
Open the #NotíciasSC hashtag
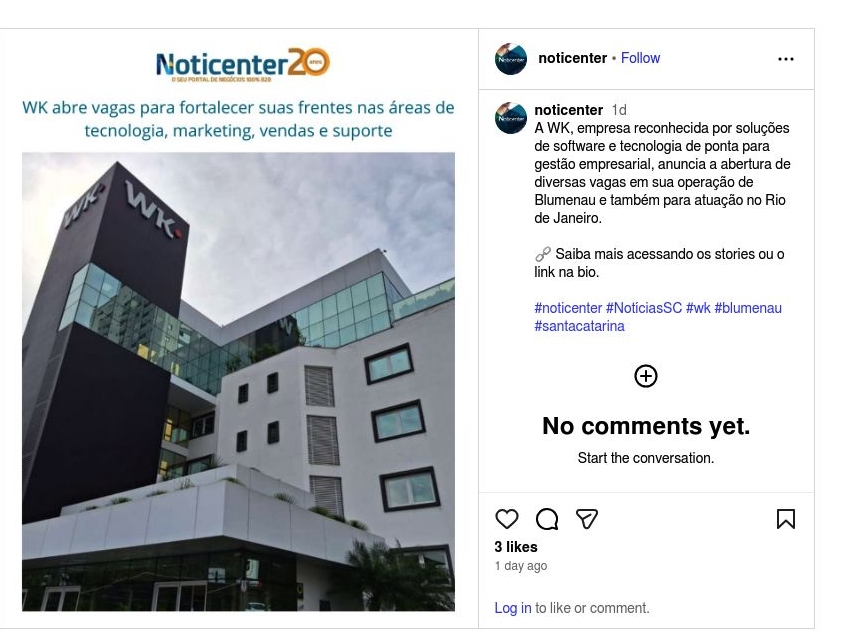[644, 308]
